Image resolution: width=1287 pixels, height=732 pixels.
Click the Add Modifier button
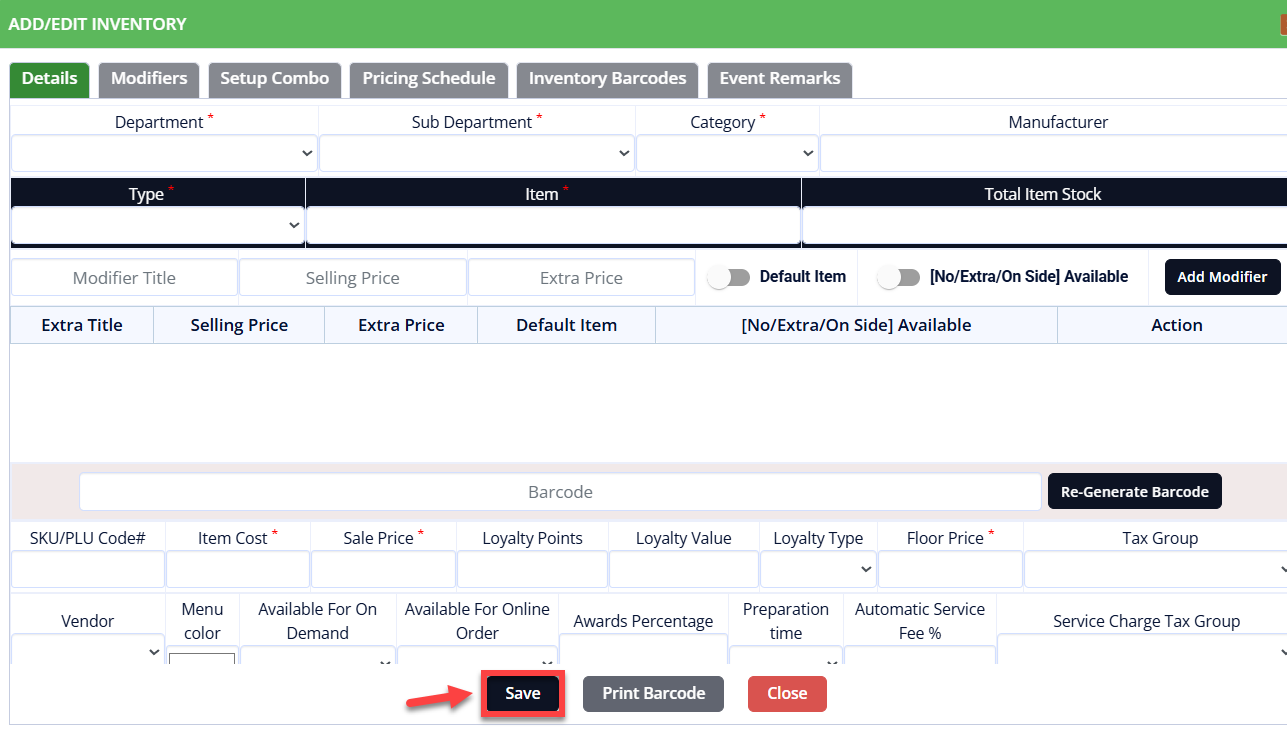1222,277
